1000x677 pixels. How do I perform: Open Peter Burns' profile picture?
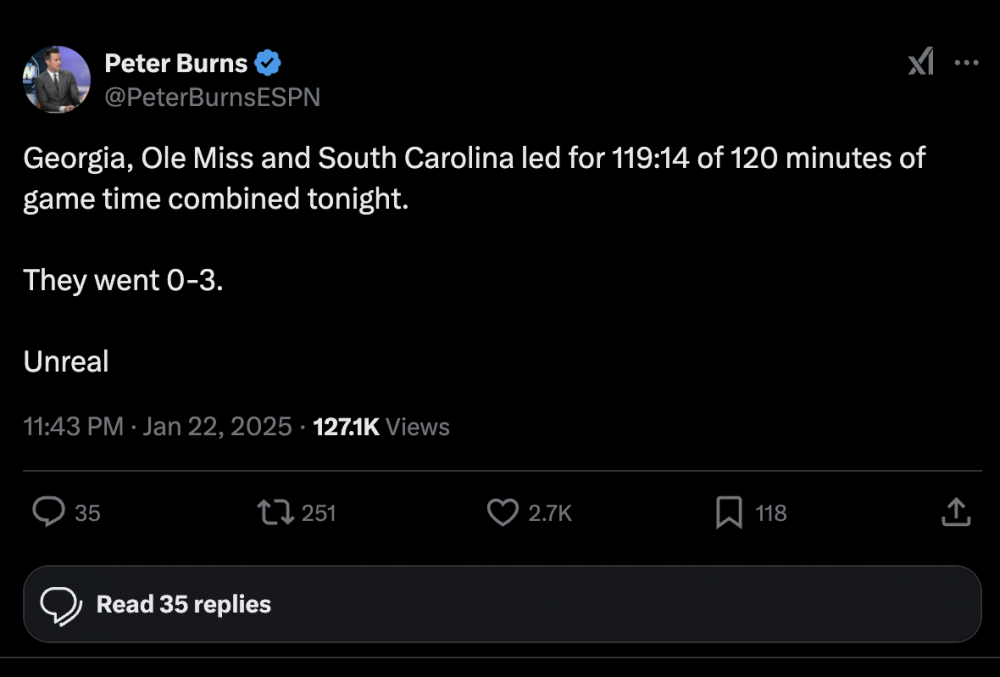tap(57, 80)
